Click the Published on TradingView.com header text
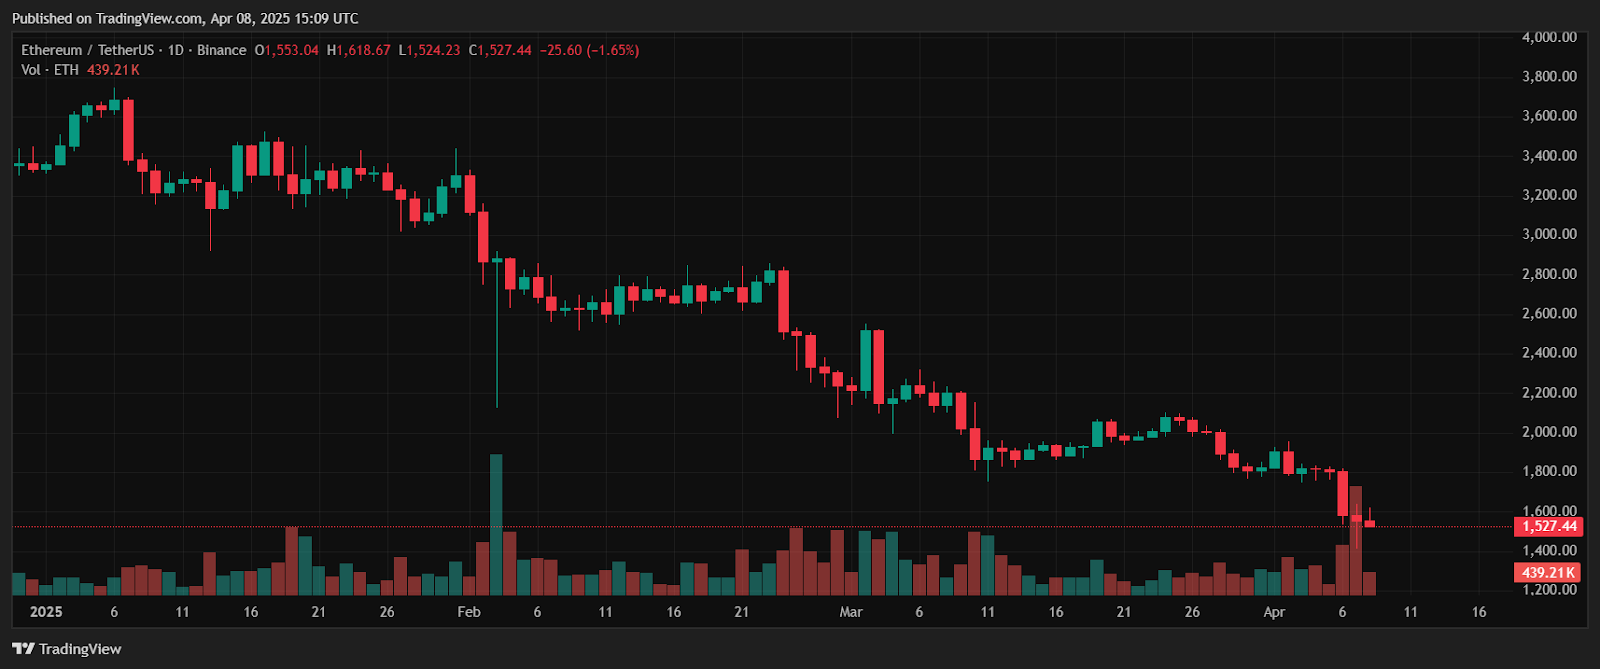The width and height of the screenshot is (1600, 669). (185, 18)
